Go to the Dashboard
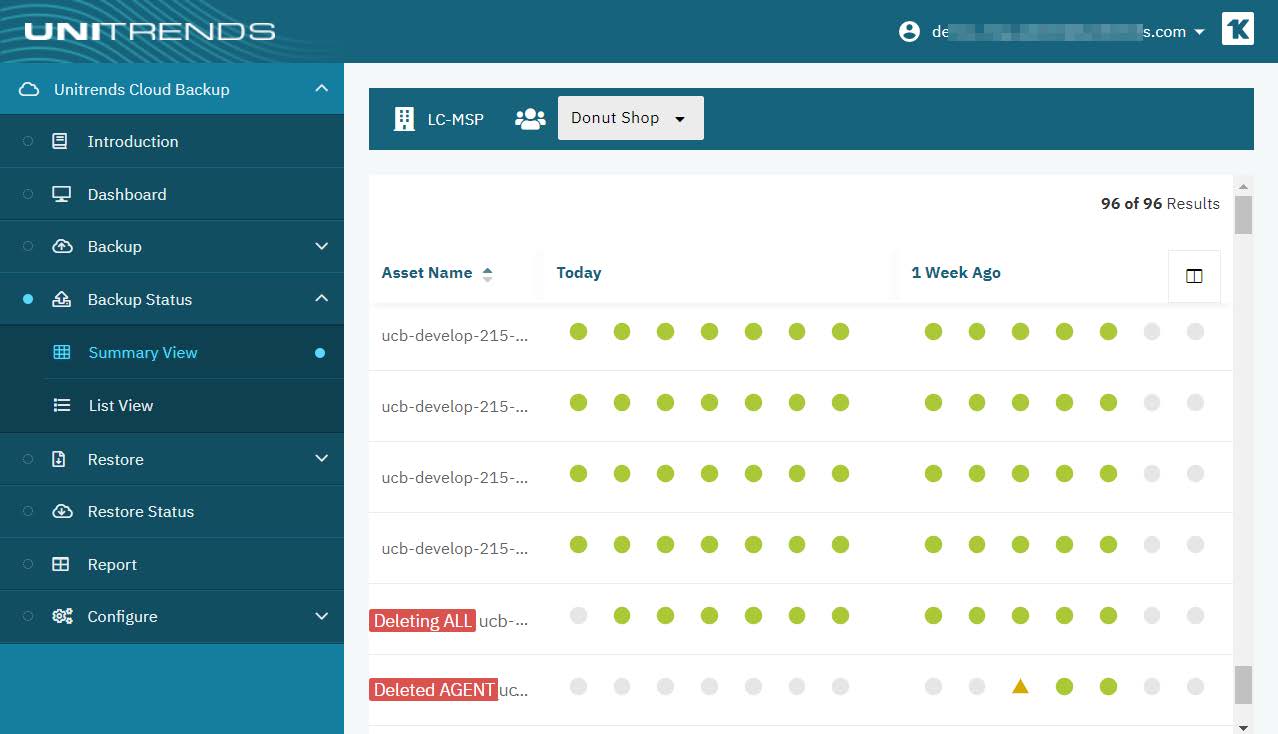Viewport: 1278px width, 734px height. (x=127, y=194)
